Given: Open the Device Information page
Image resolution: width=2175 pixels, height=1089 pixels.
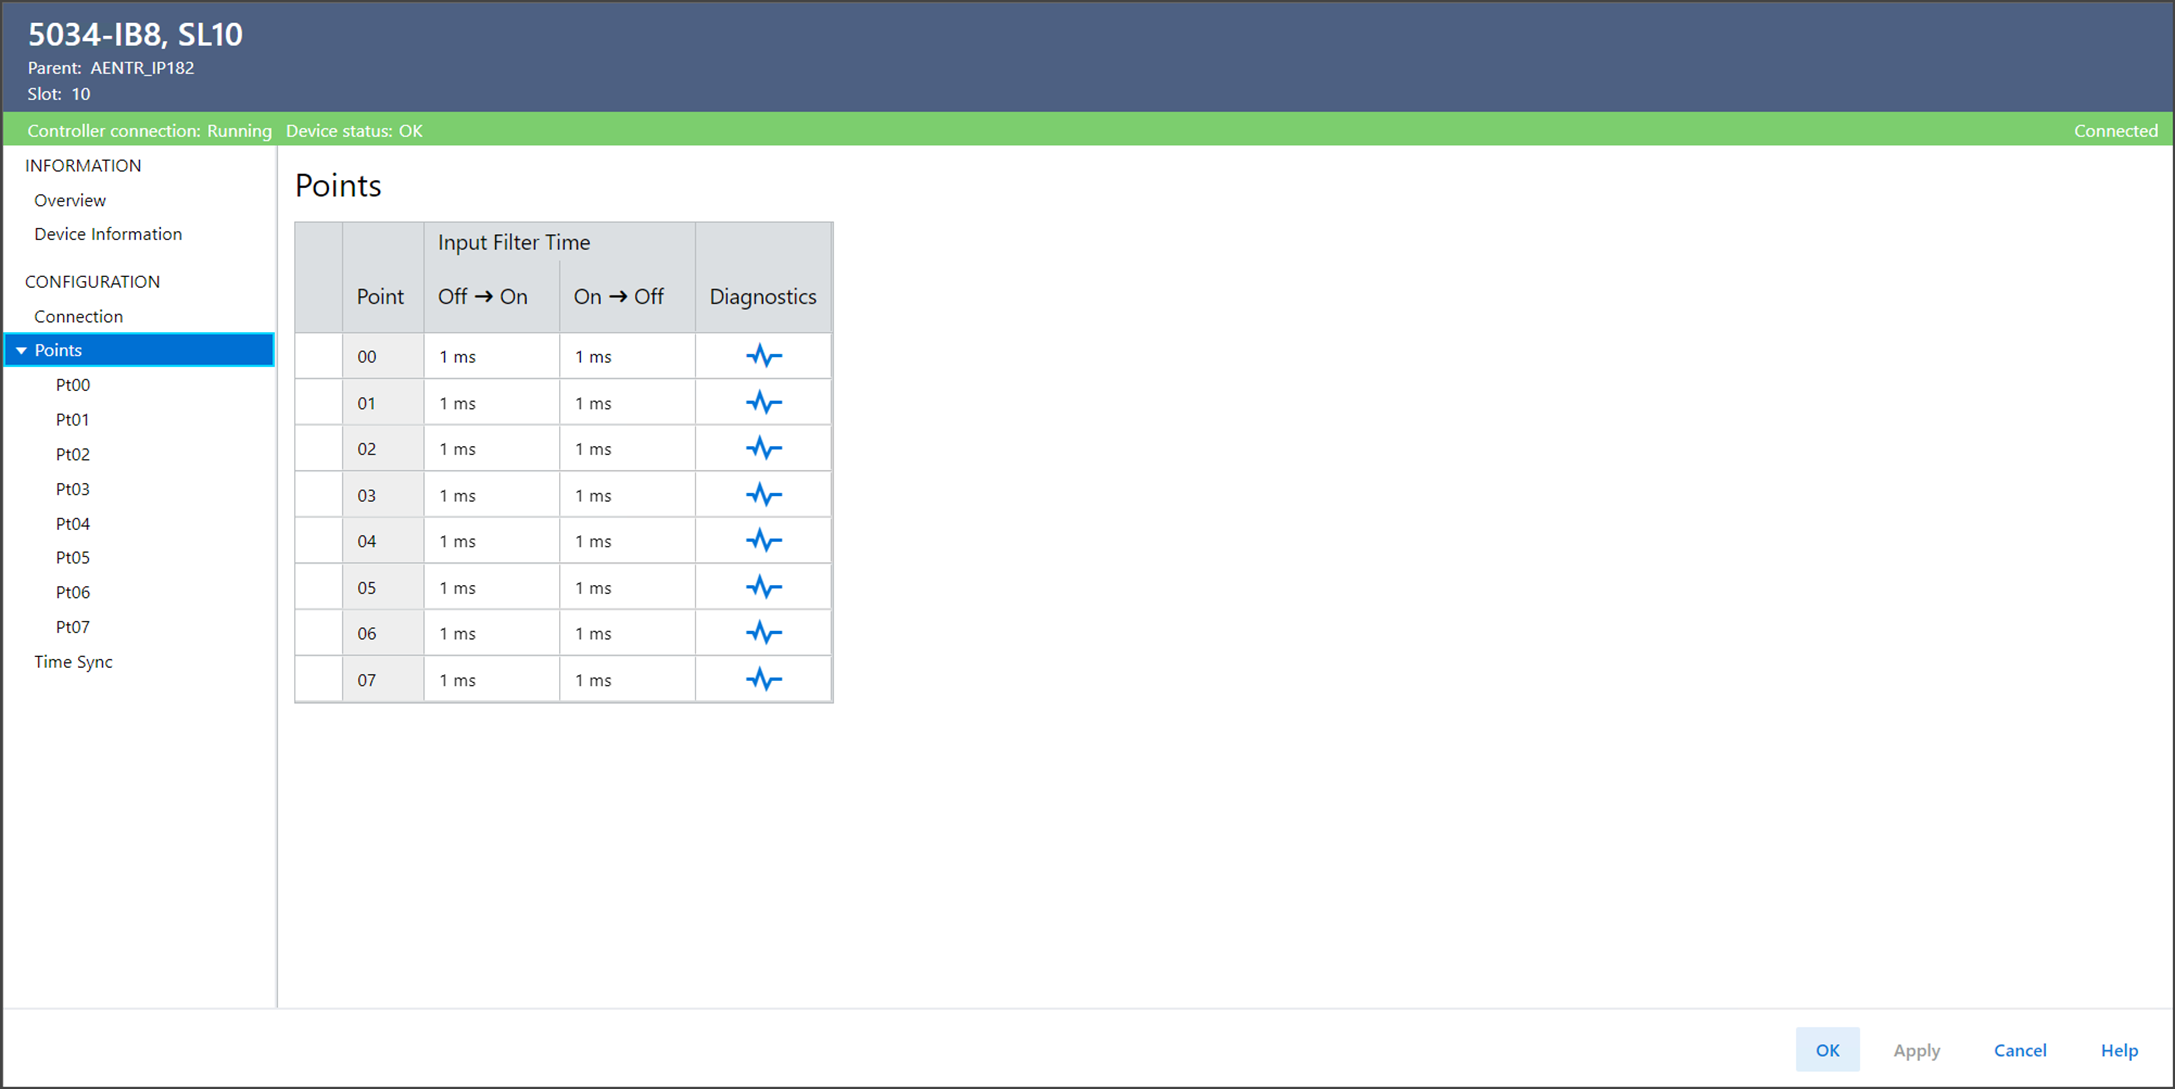Looking at the screenshot, I should point(108,234).
